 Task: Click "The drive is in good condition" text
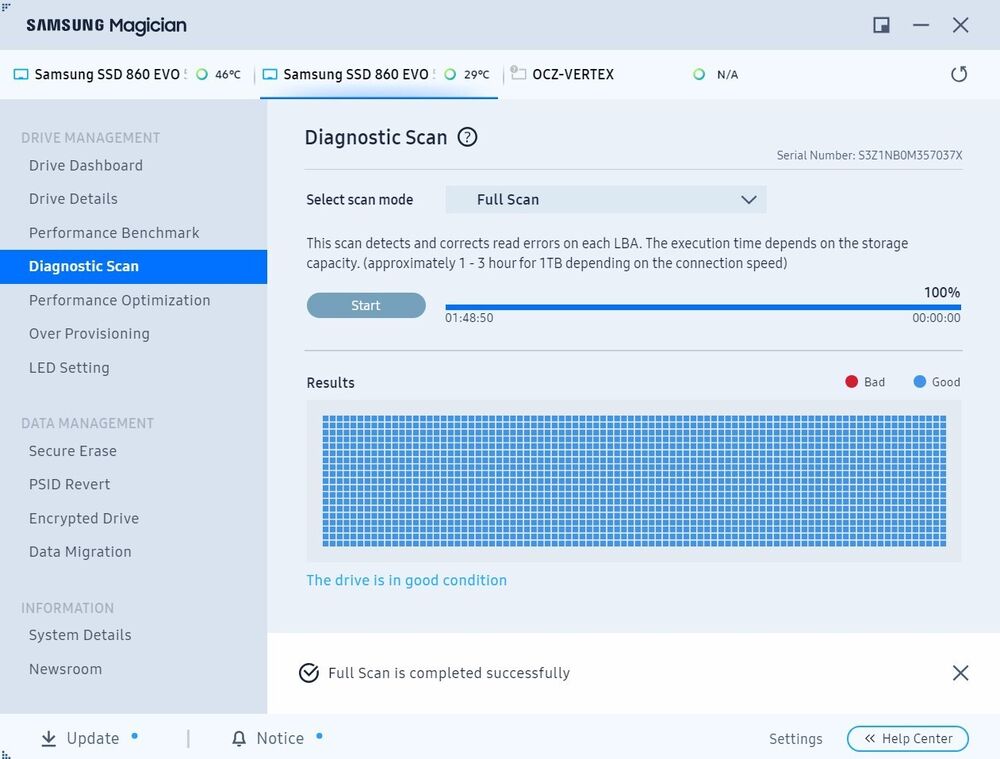406,580
